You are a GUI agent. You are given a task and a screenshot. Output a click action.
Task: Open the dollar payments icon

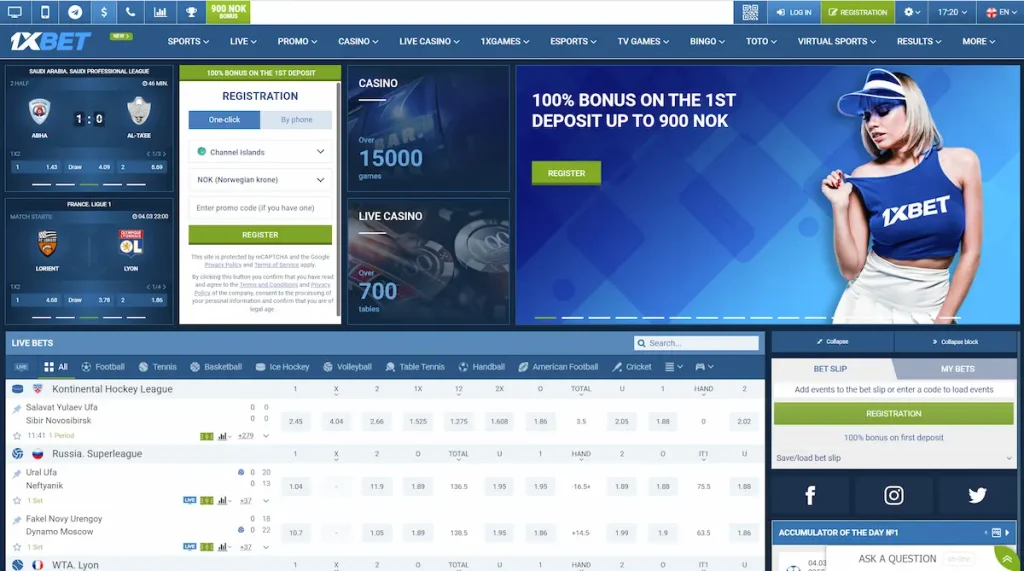tap(104, 12)
